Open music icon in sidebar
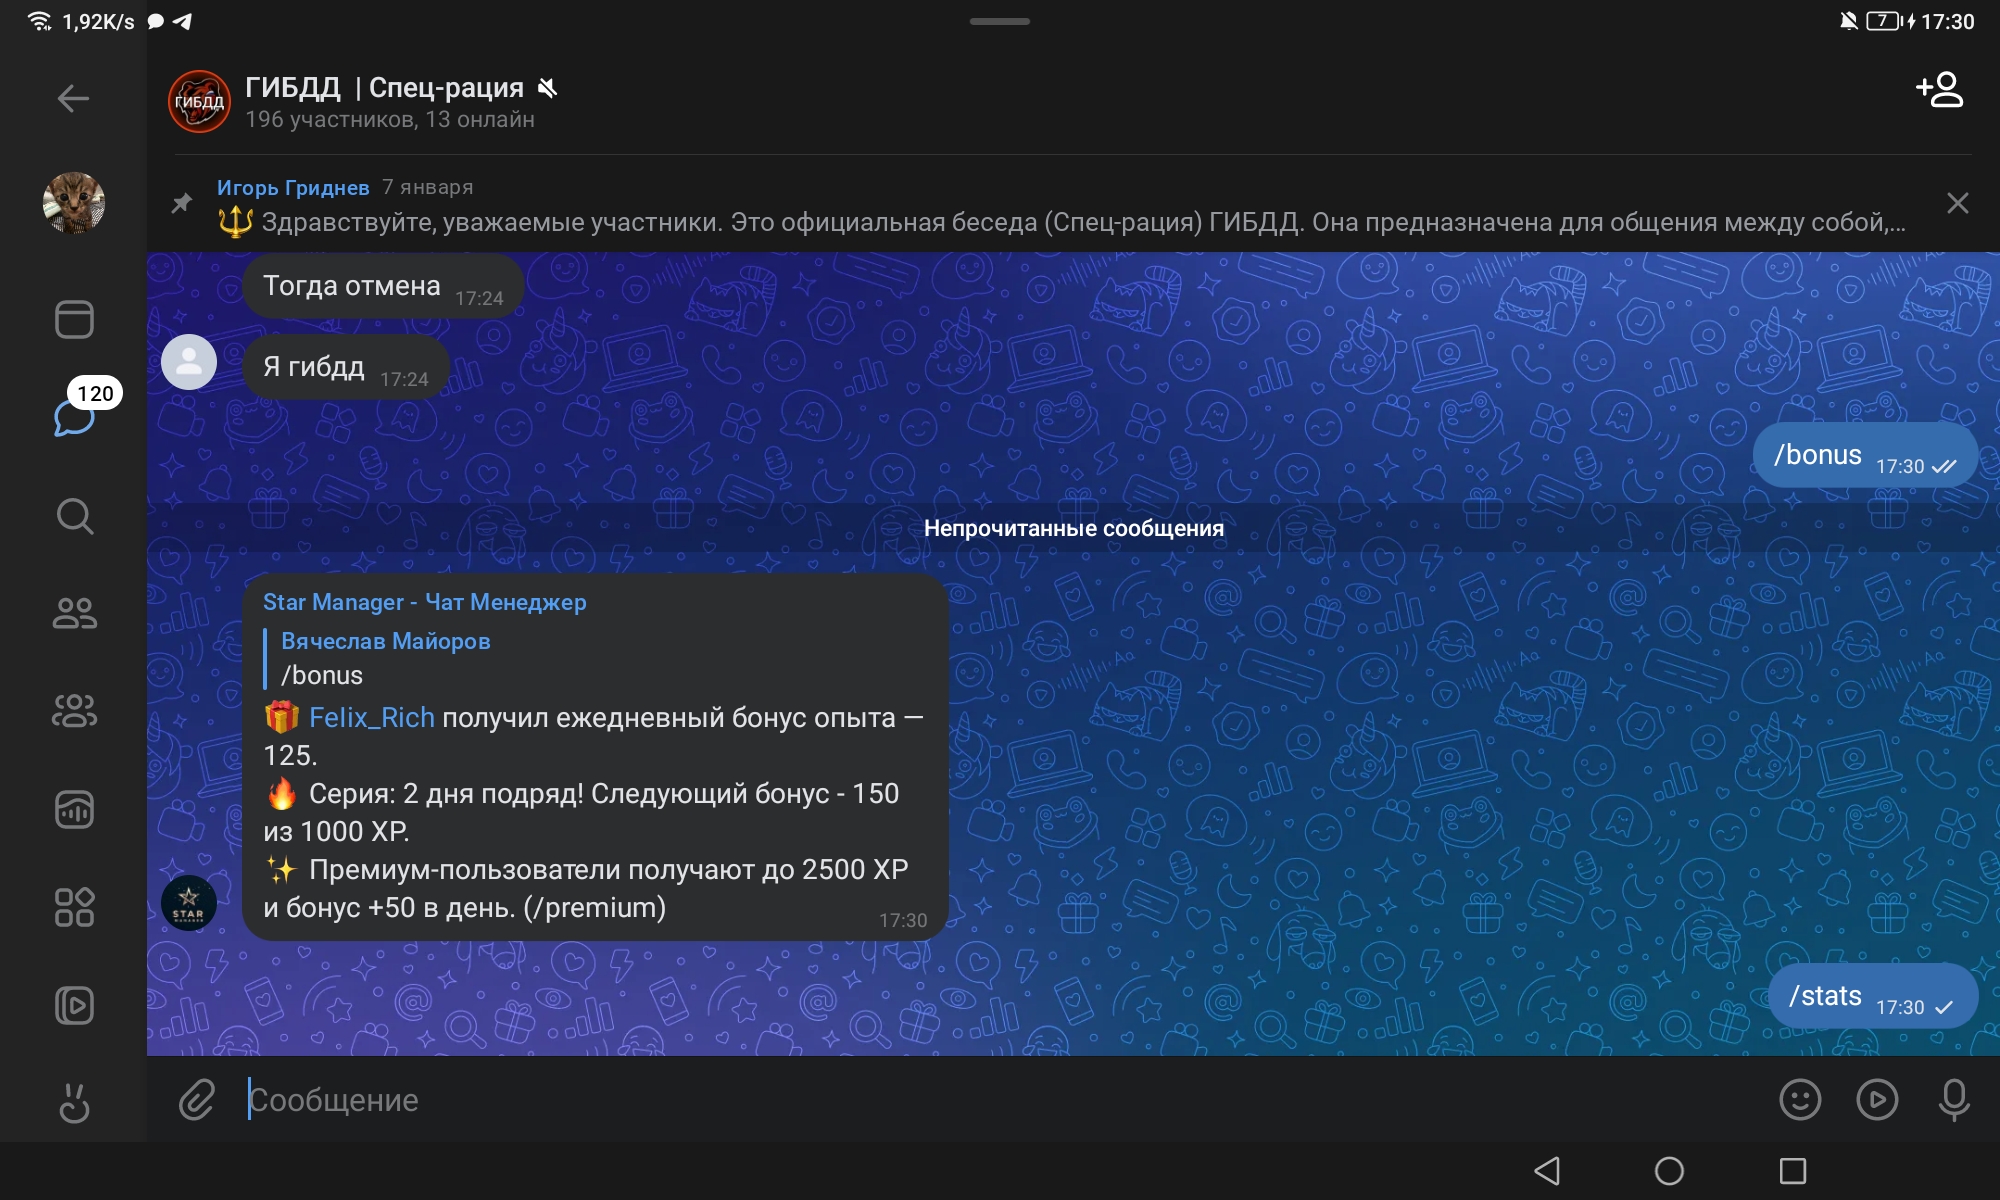This screenshot has height=1200, width=2000. point(74,809)
